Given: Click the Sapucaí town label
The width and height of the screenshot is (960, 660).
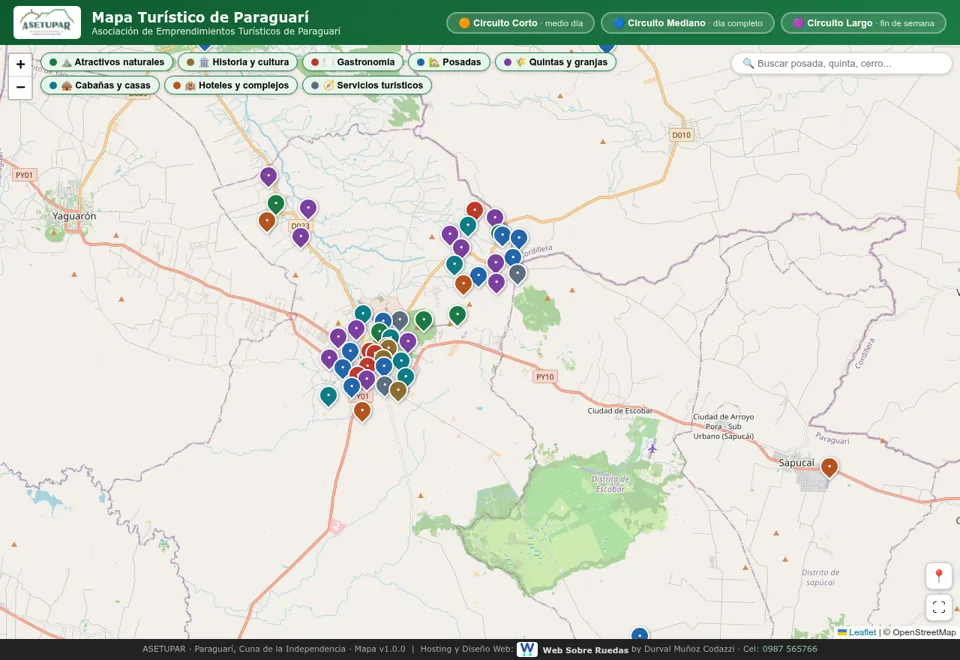Looking at the screenshot, I should (x=797, y=463).
